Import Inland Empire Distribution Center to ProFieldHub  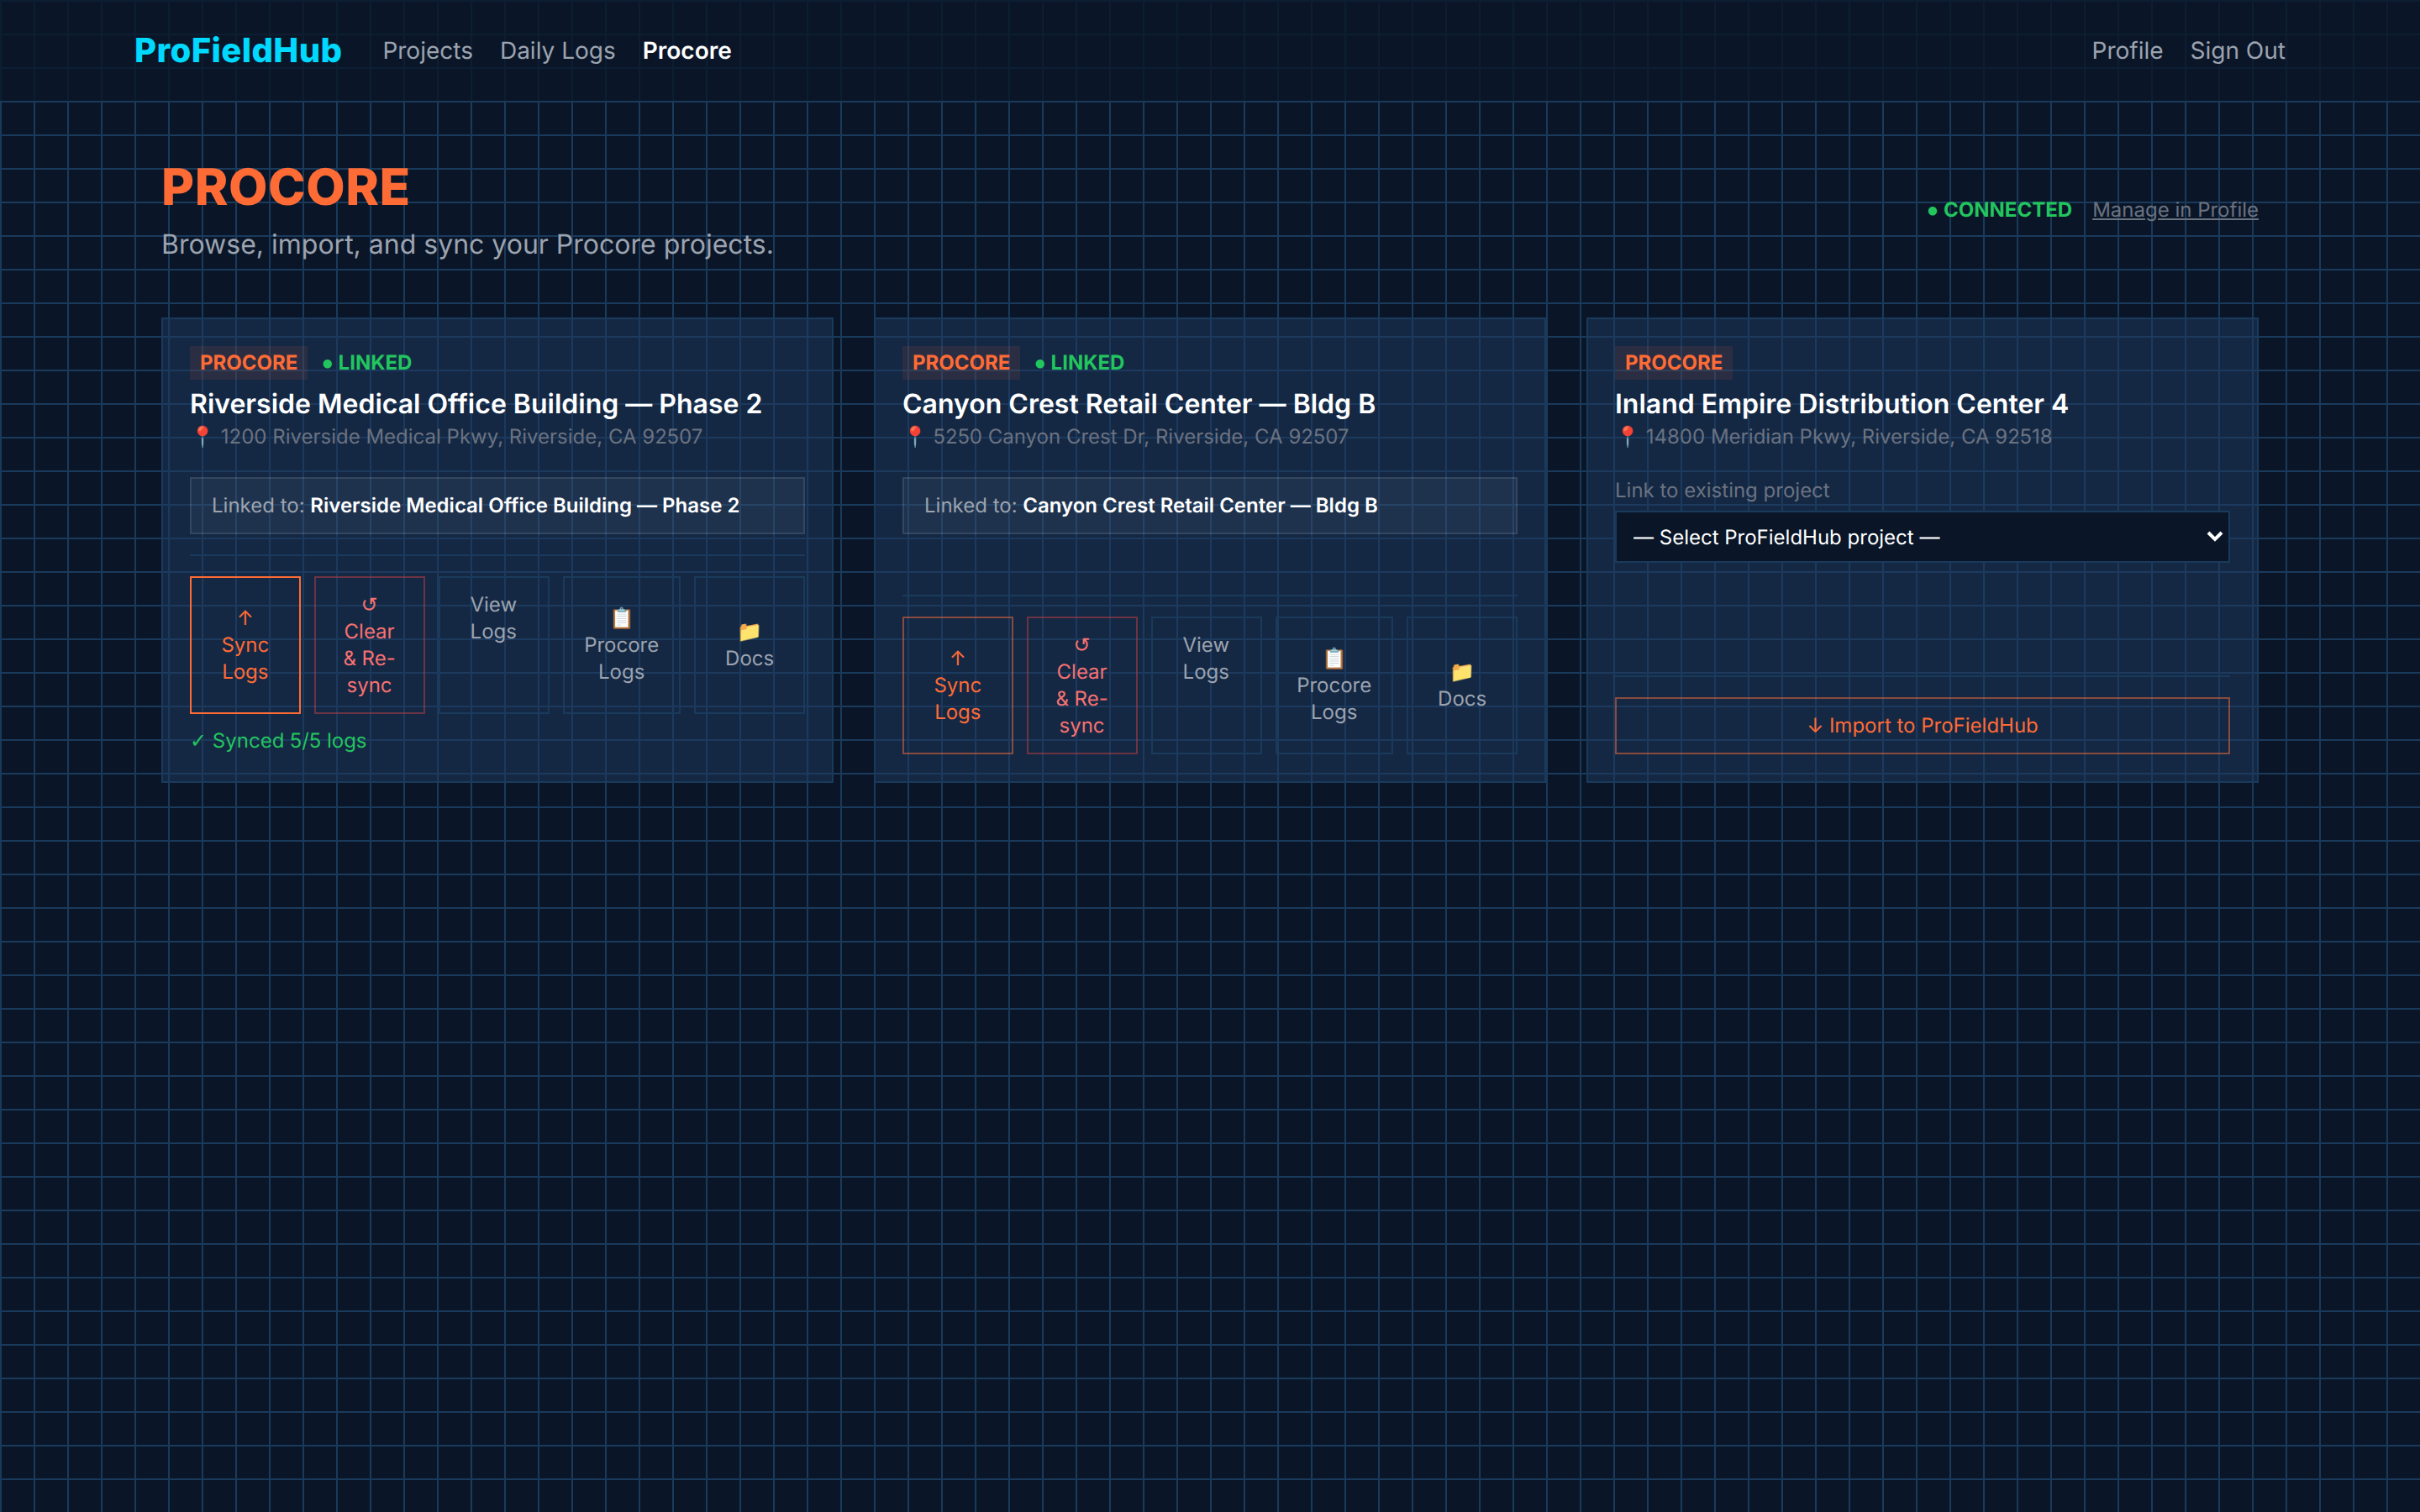tap(1921, 725)
